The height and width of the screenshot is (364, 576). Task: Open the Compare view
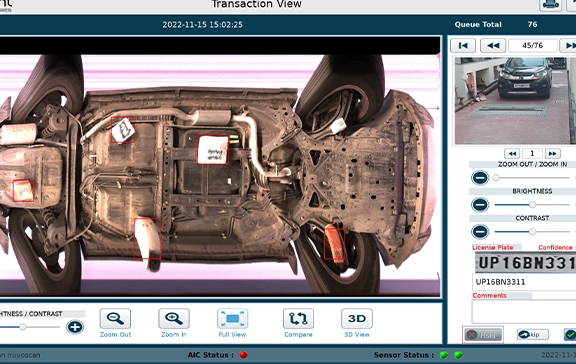click(298, 318)
